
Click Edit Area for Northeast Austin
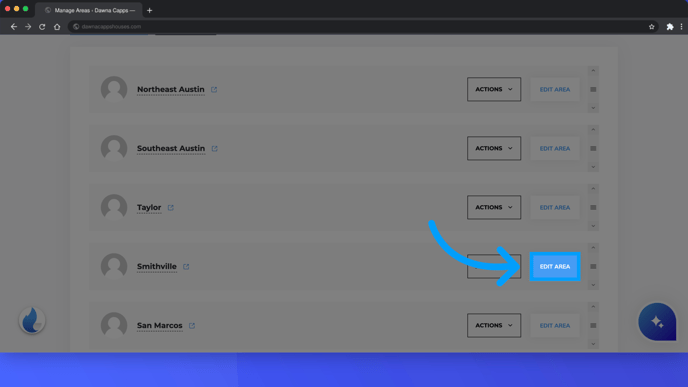555,90
